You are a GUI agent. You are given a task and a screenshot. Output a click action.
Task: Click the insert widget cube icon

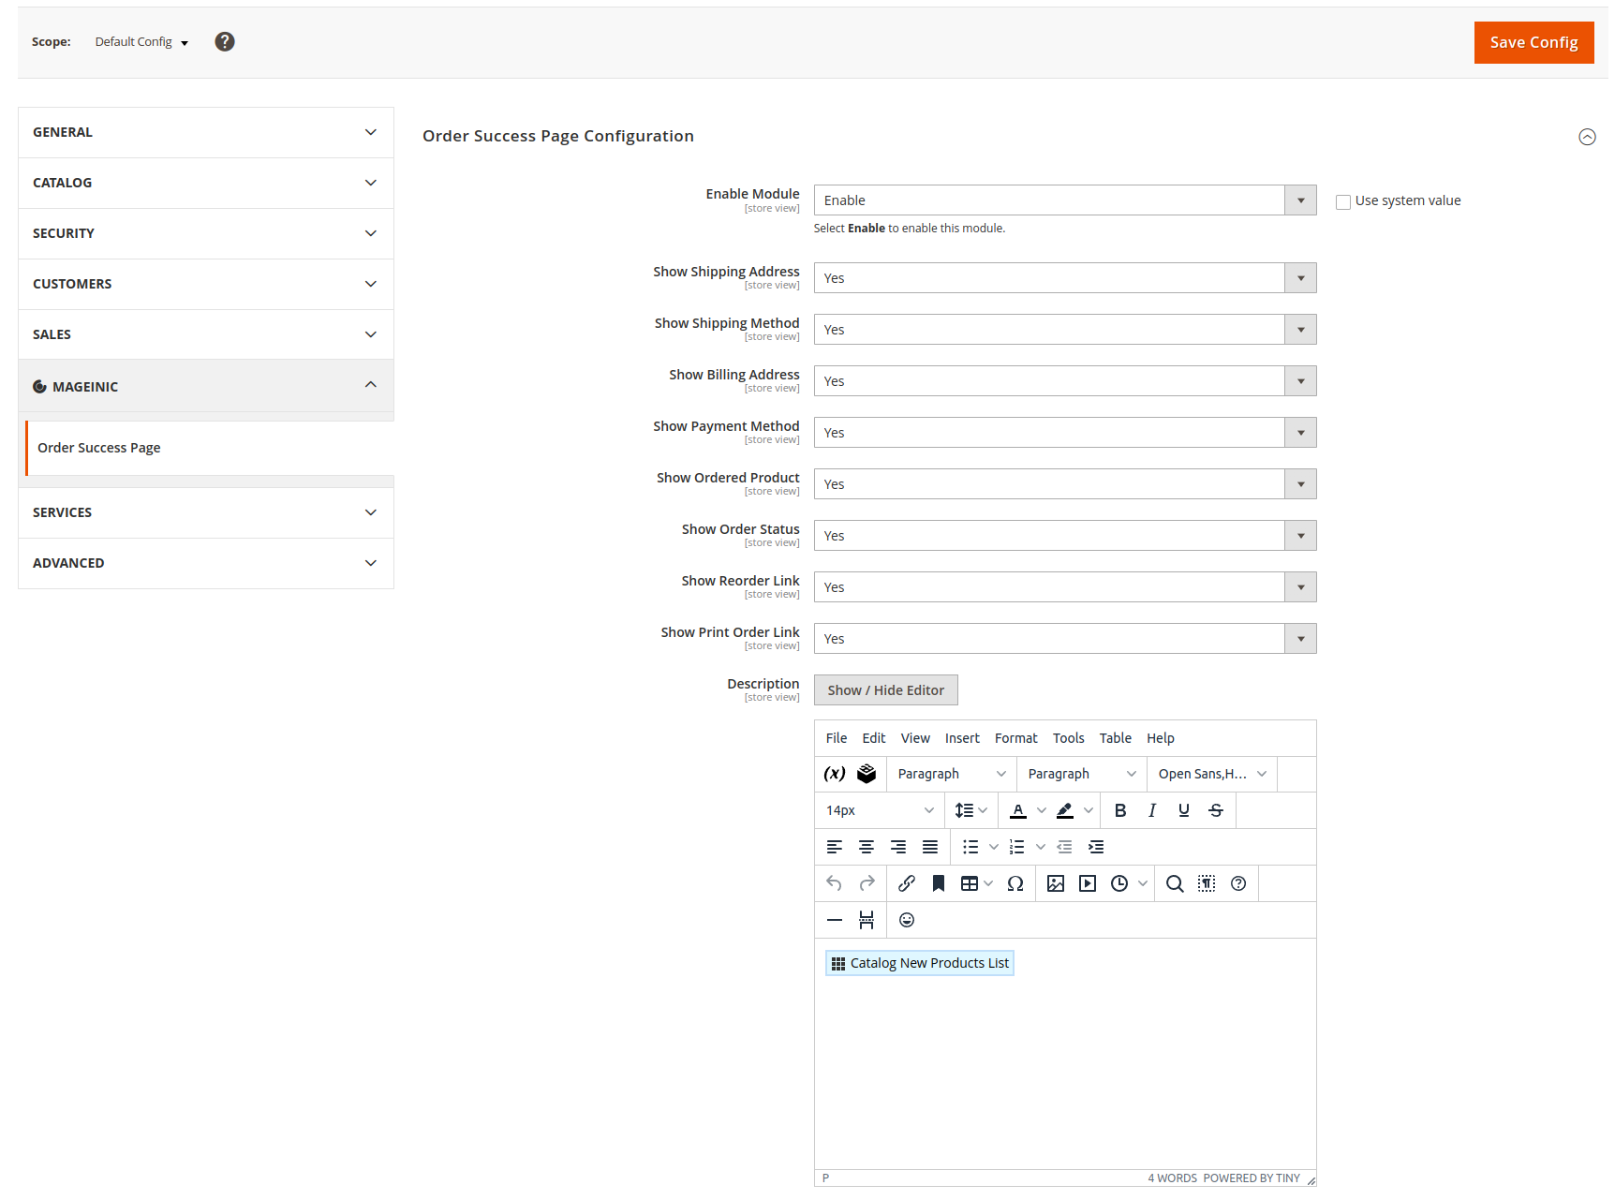pyautogui.click(x=867, y=774)
